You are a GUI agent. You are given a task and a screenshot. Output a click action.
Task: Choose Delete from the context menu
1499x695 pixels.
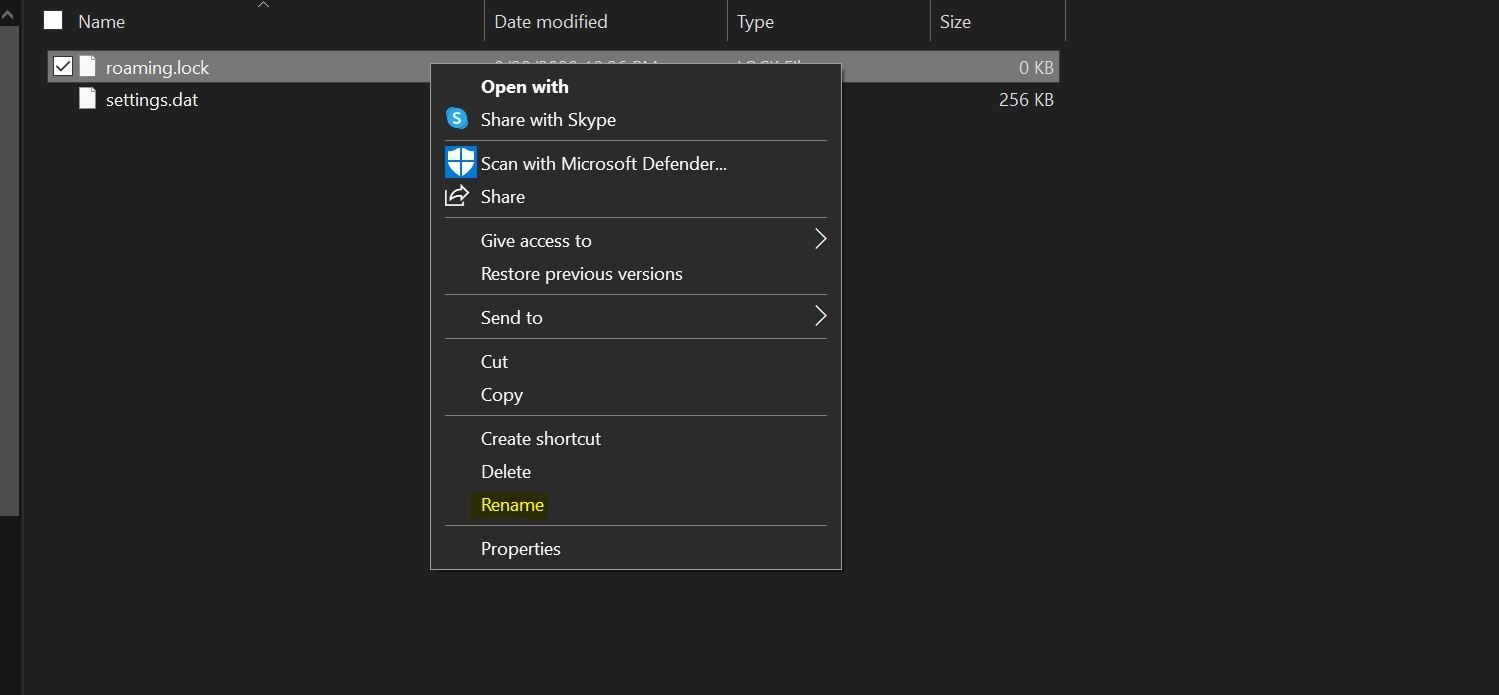[506, 471]
